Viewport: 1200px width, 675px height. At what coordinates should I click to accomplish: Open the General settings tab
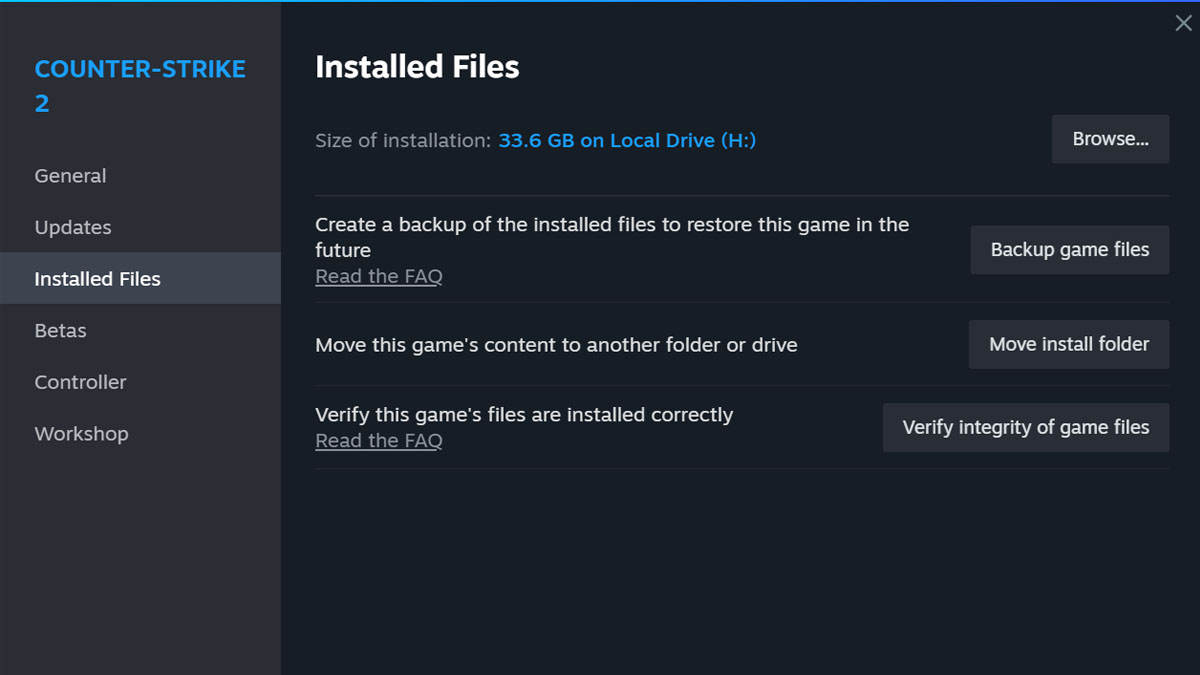70,176
